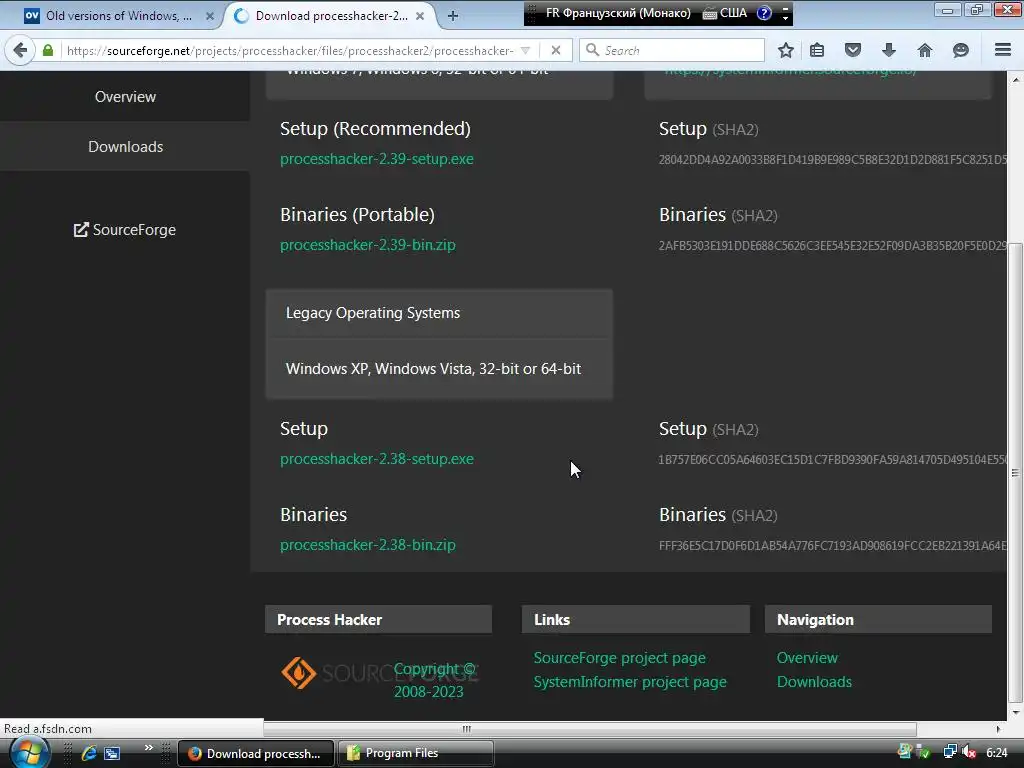Click the taskbar clock 6:24
1024x768 pixels.
(x=997, y=753)
